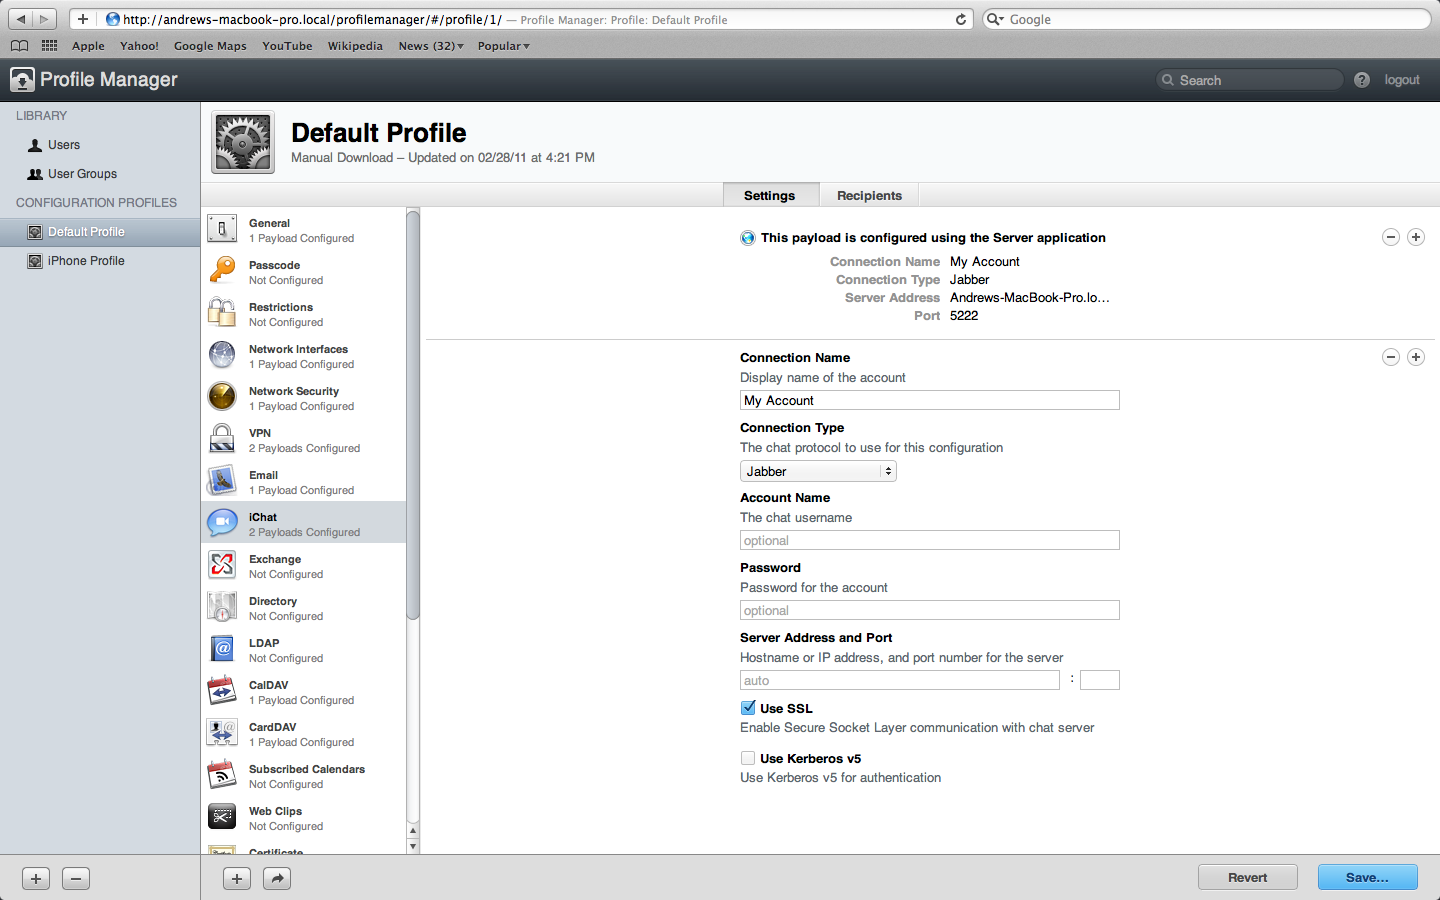The width and height of the screenshot is (1440, 900).
Task: Focus the Connection Name input field
Action: coord(929,400)
